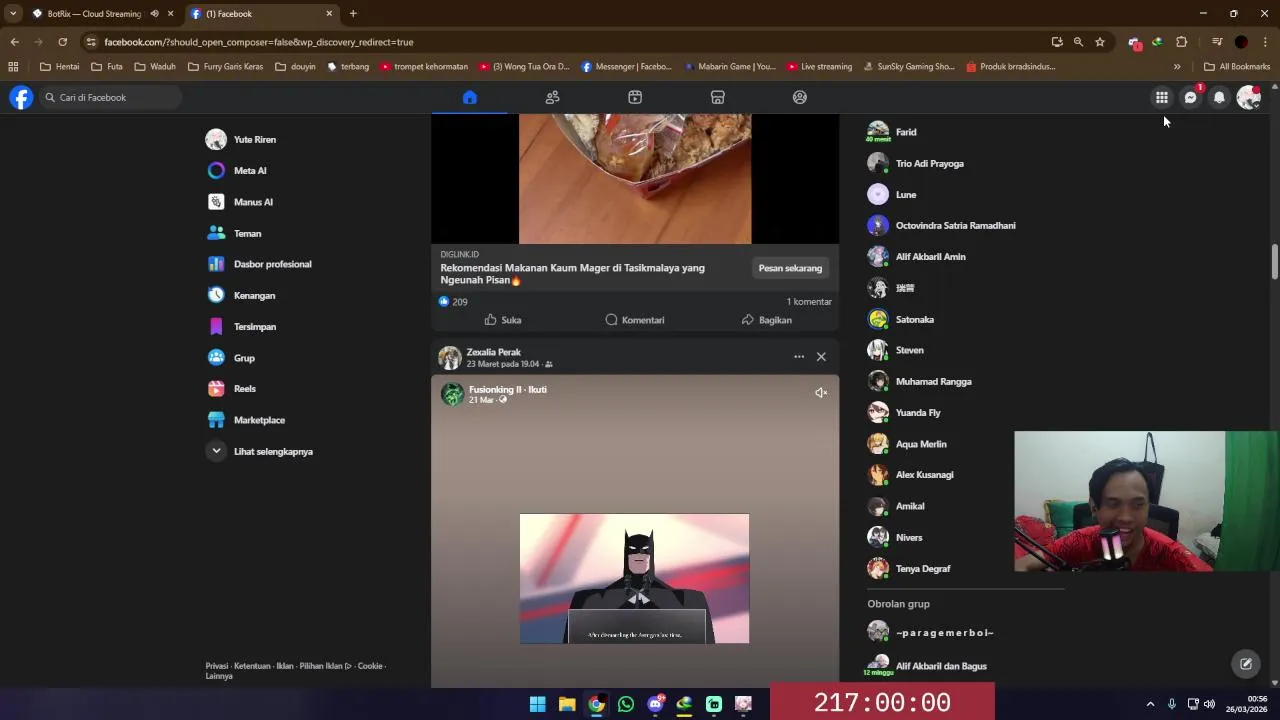
Task: Open the Windows Start menu
Action: click(537, 704)
